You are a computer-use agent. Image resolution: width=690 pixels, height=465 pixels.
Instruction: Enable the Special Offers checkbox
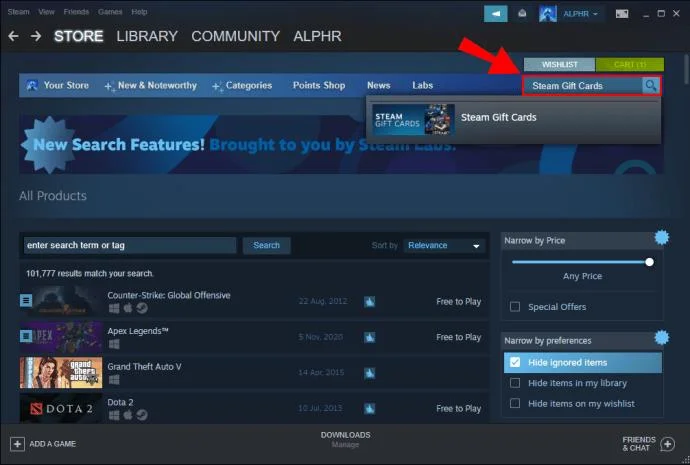515,307
